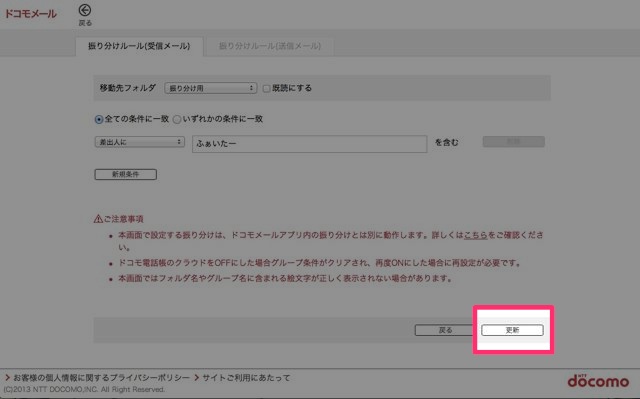Viewport: 640px width, 399px height.
Task: Click the 新規条件 button
Action: click(126, 174)
